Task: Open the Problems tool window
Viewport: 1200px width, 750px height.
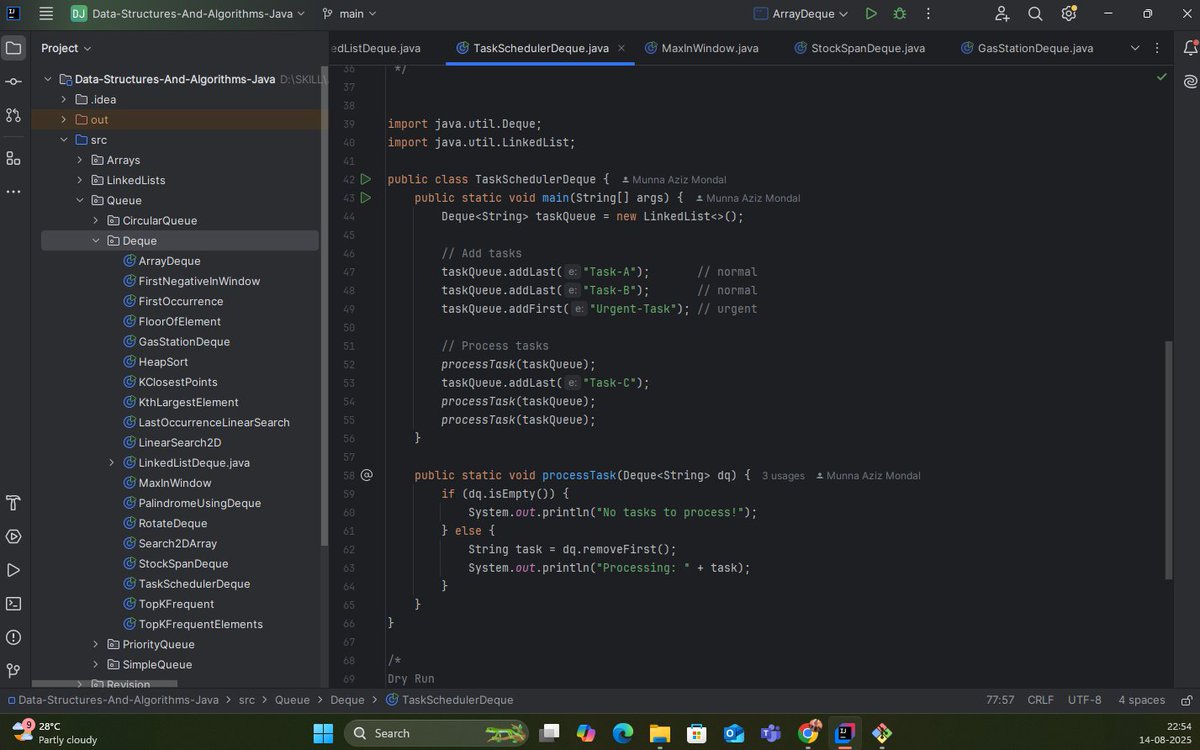Action: pyautogui.click(x=13, y=637)
